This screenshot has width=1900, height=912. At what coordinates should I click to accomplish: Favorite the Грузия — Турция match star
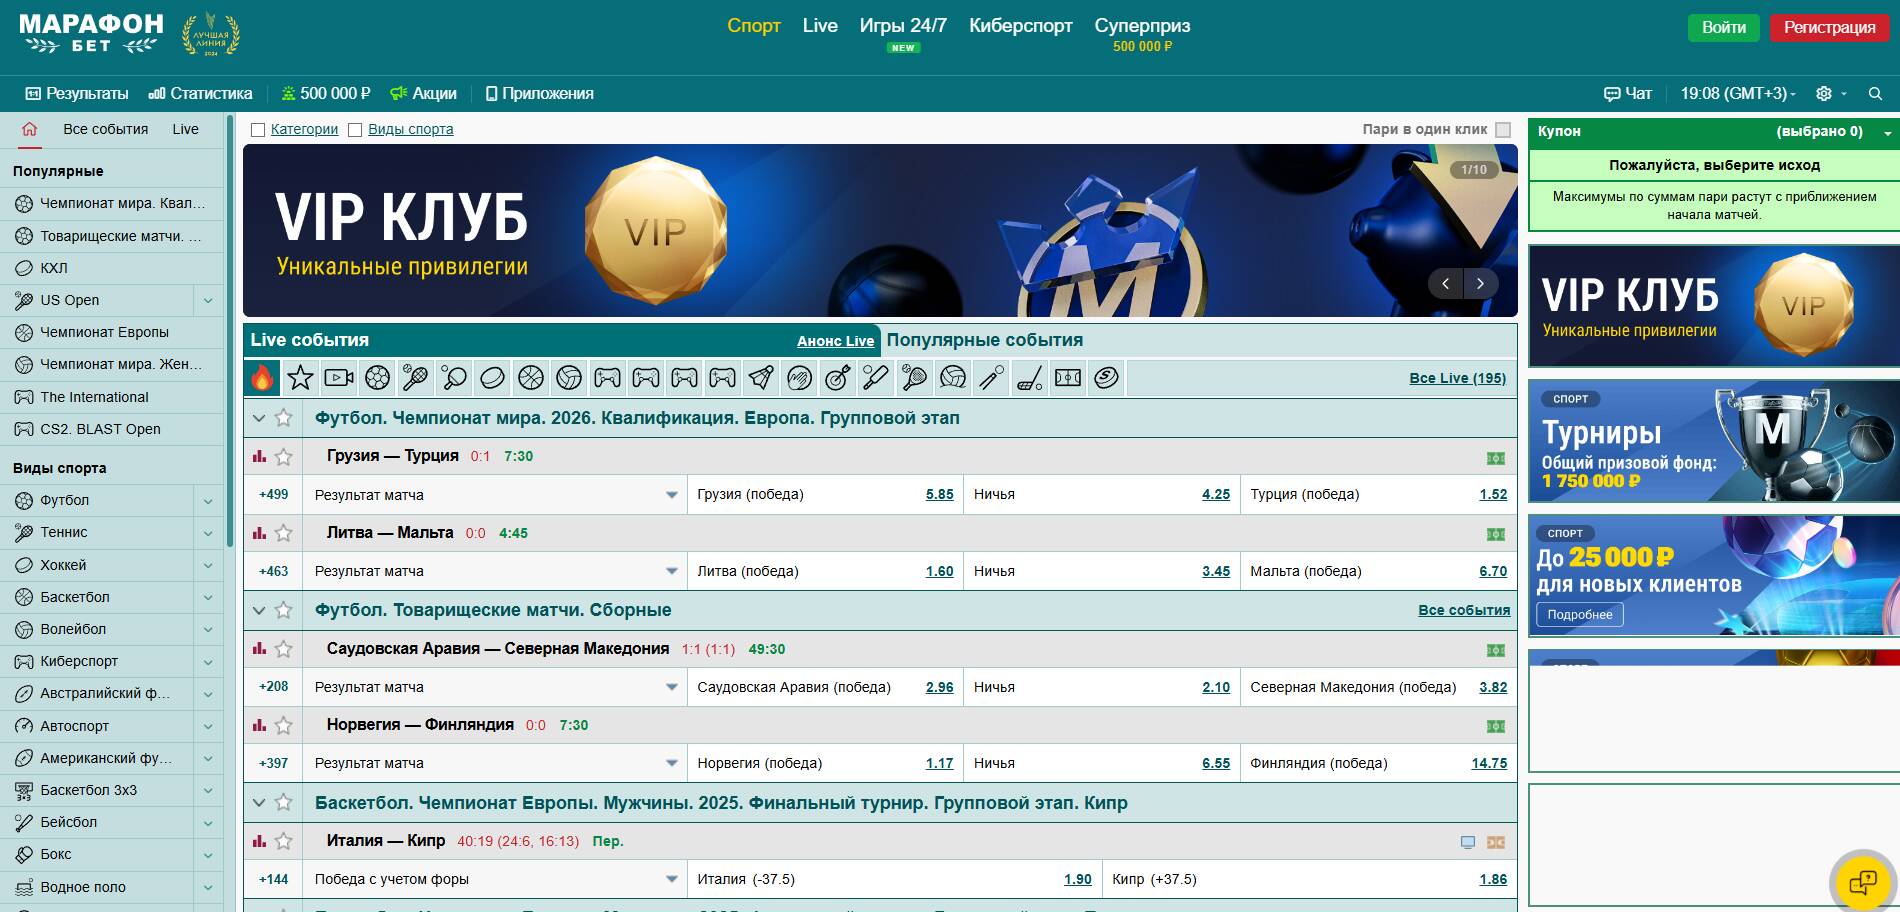click(x=284, y=456)
